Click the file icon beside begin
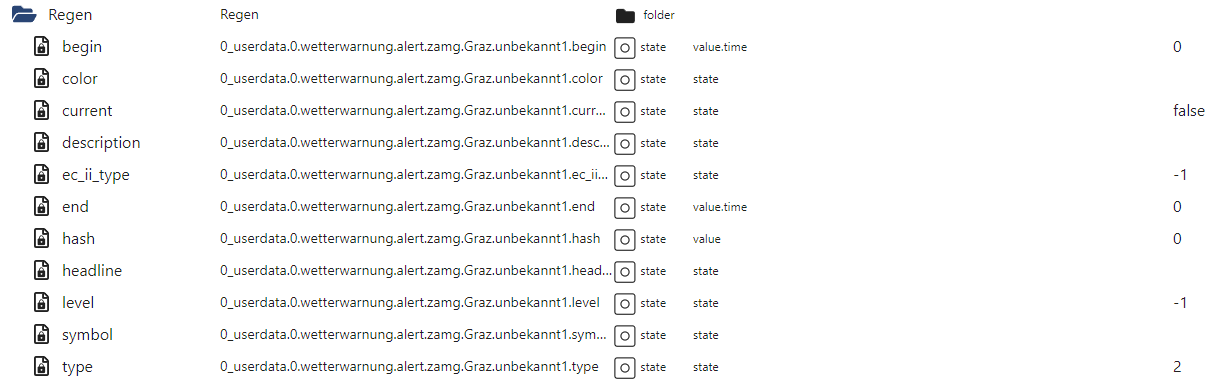1216x385 pixels. click(42, 47)
